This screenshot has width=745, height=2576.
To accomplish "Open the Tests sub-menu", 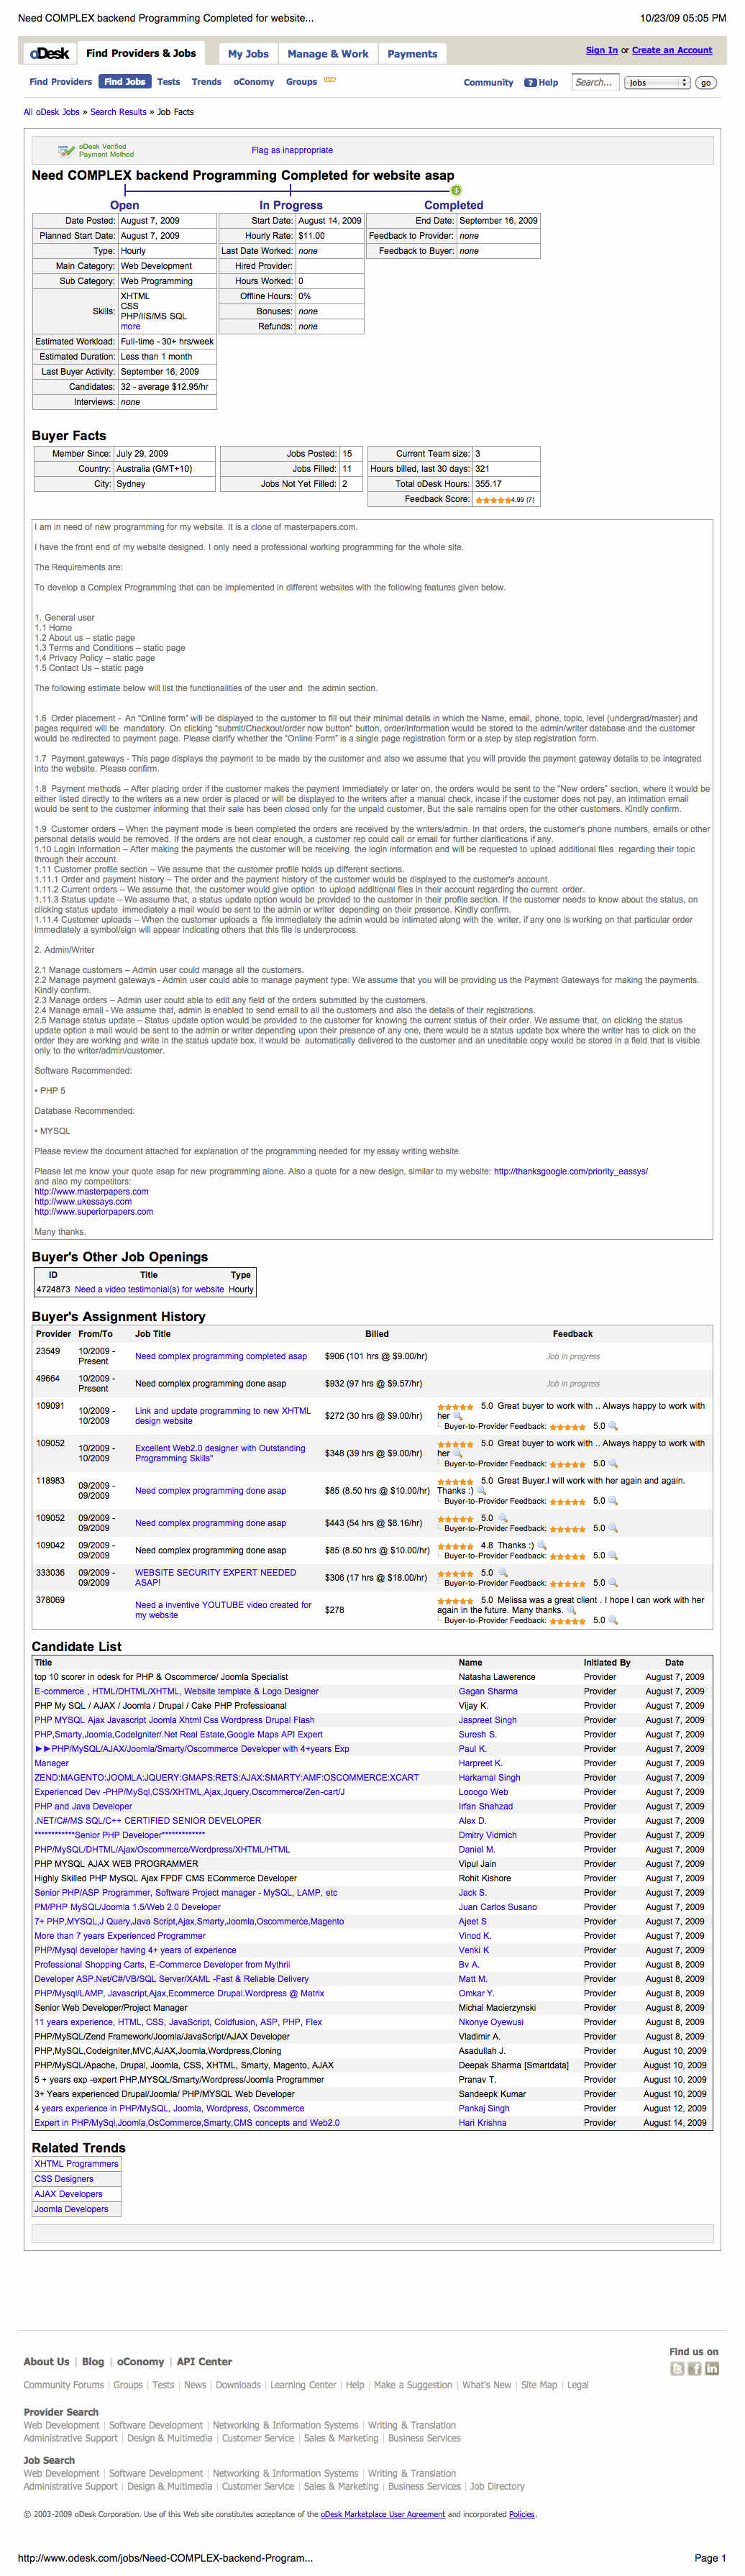I will (169, 82).
